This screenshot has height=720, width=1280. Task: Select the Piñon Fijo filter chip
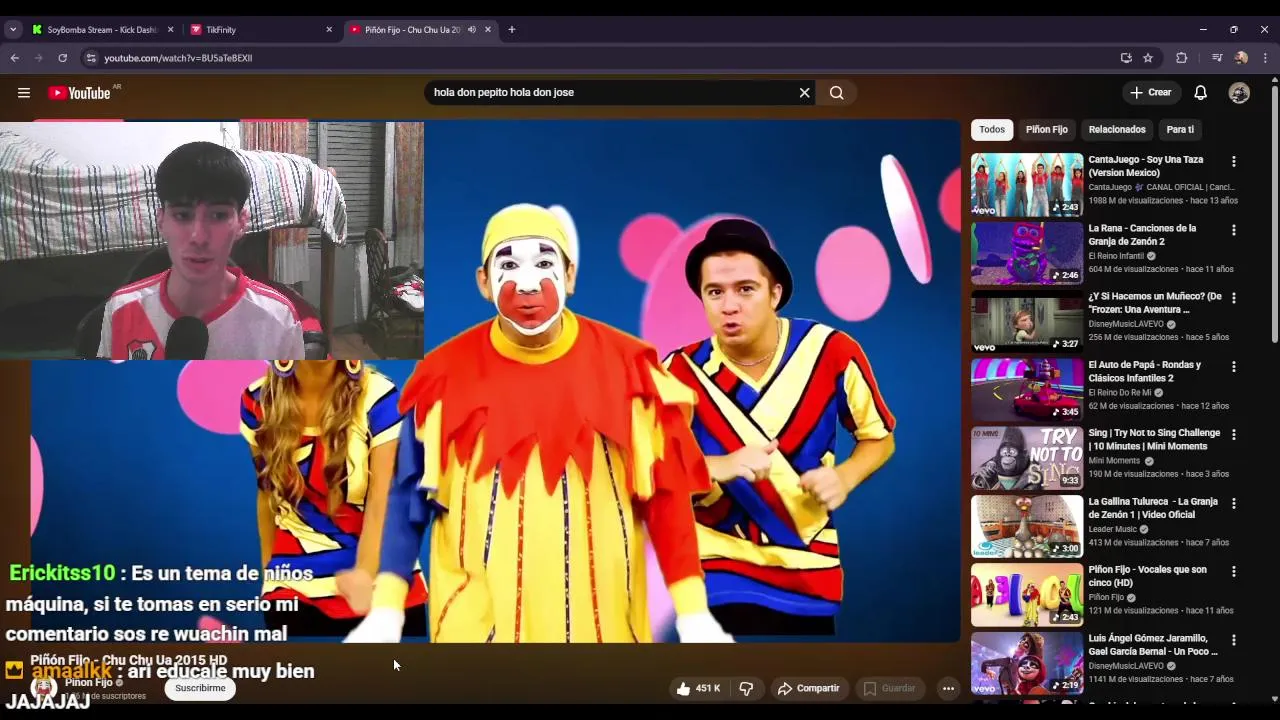[1047, 130]
